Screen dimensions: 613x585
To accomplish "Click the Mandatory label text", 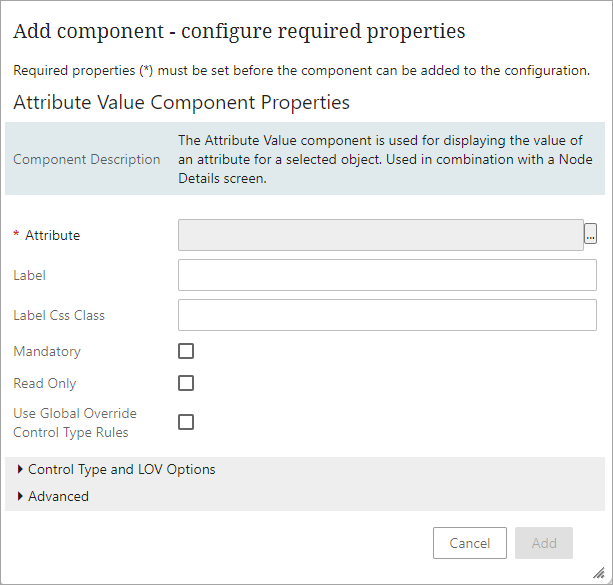I will (47, 351).
